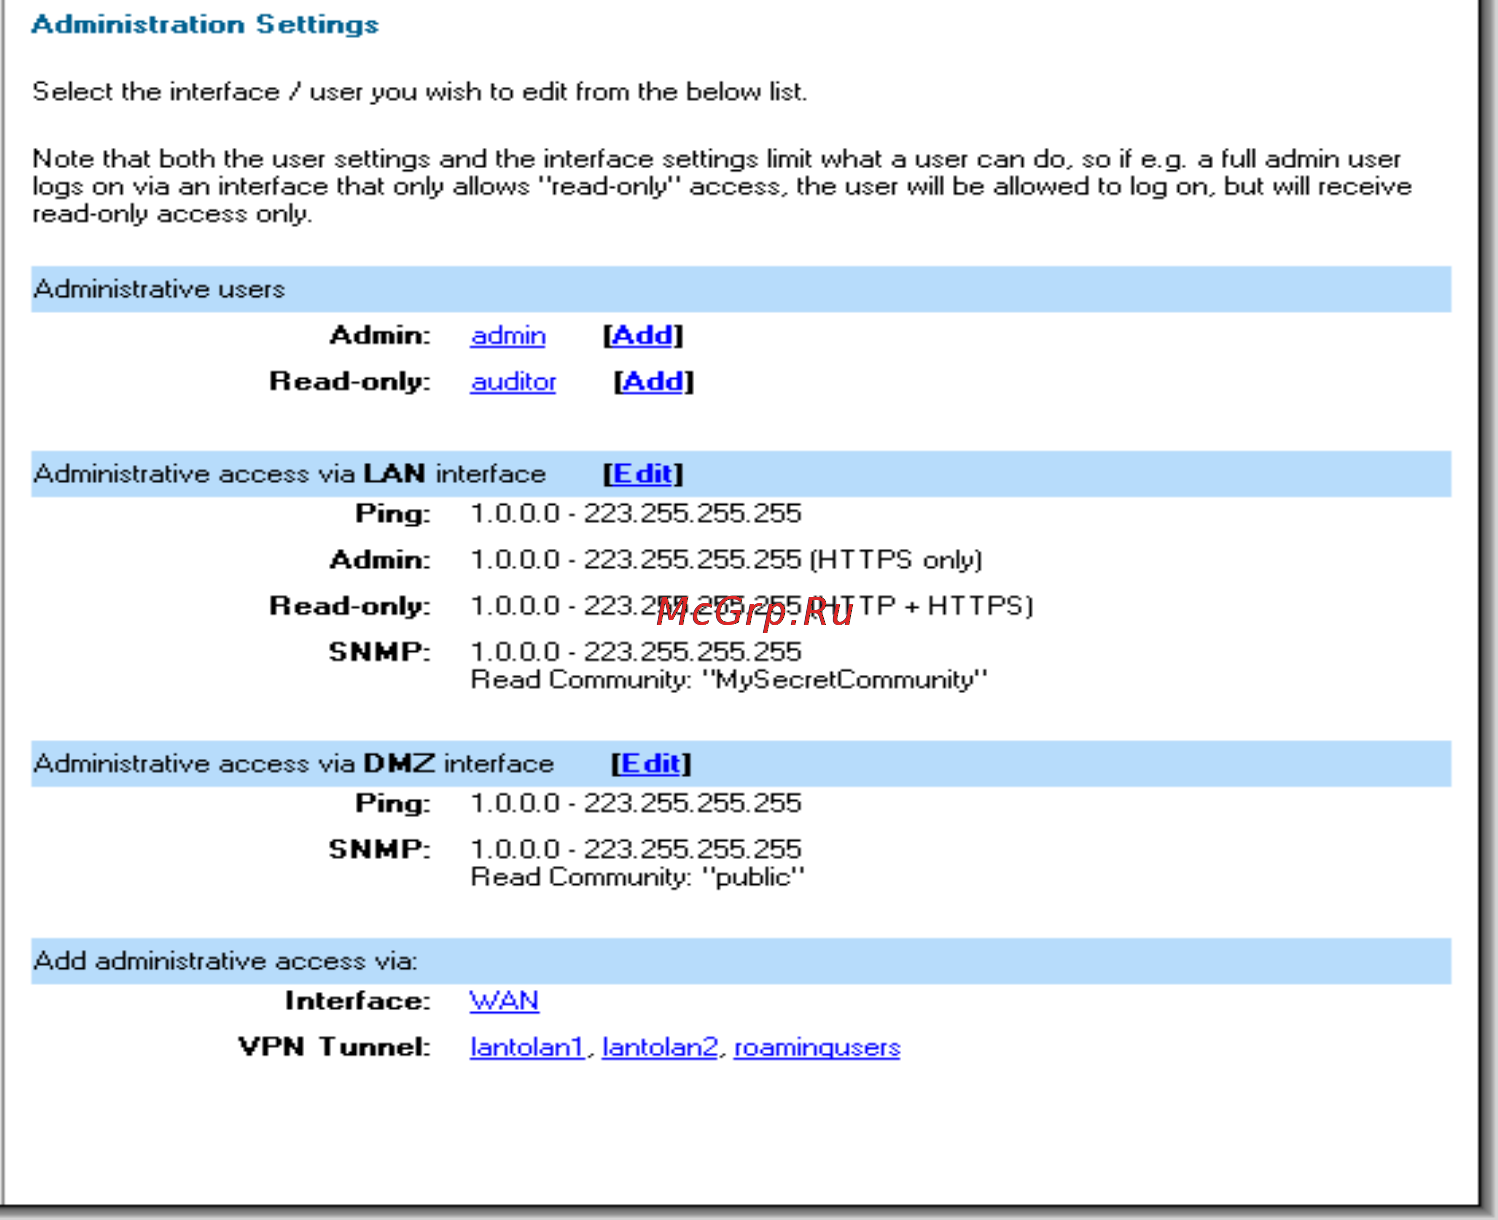
Task: Click the LAN Admin label
Action: (380, 560)
